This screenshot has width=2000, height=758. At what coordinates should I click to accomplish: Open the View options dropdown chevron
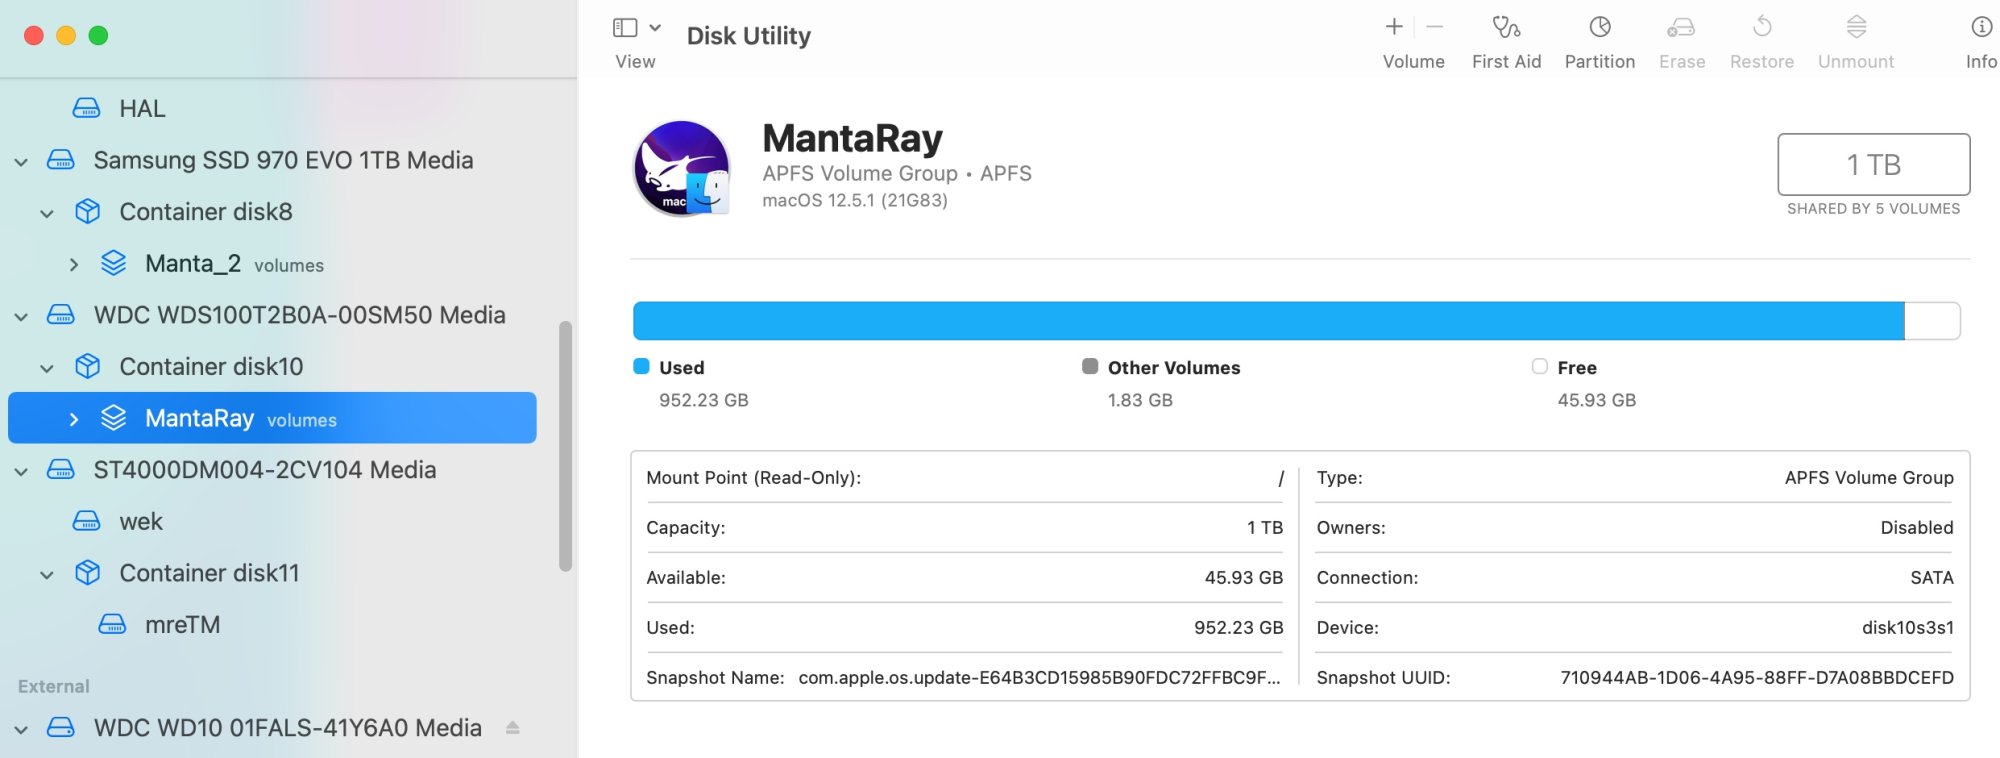click(655, 28)
